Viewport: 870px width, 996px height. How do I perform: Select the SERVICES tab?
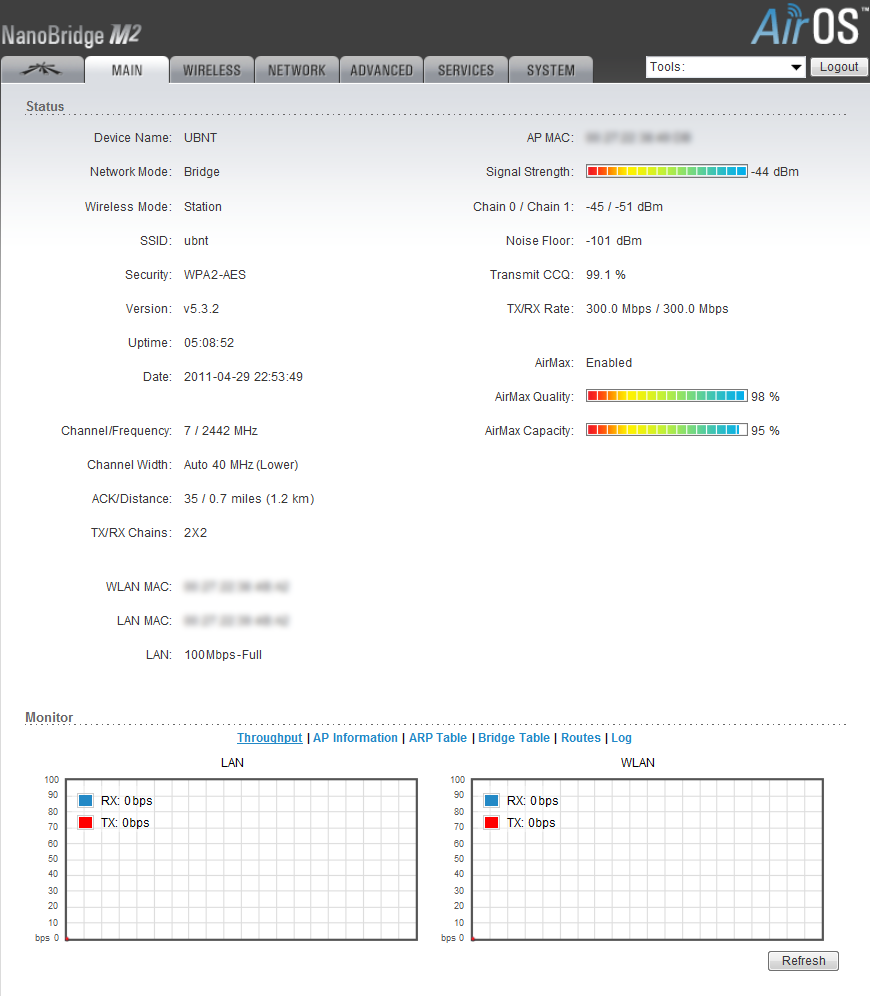[466, 70]
